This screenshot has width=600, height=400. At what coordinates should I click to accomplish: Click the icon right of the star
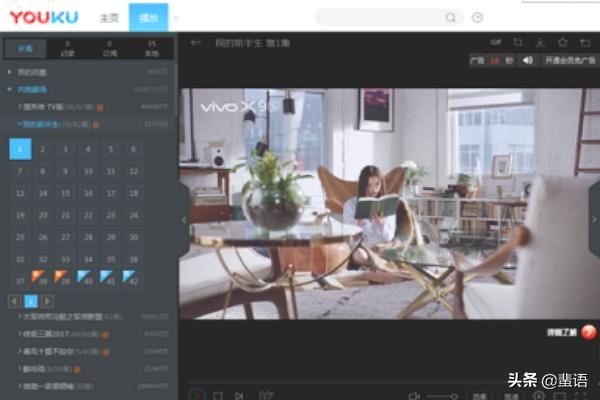(585, 42)
